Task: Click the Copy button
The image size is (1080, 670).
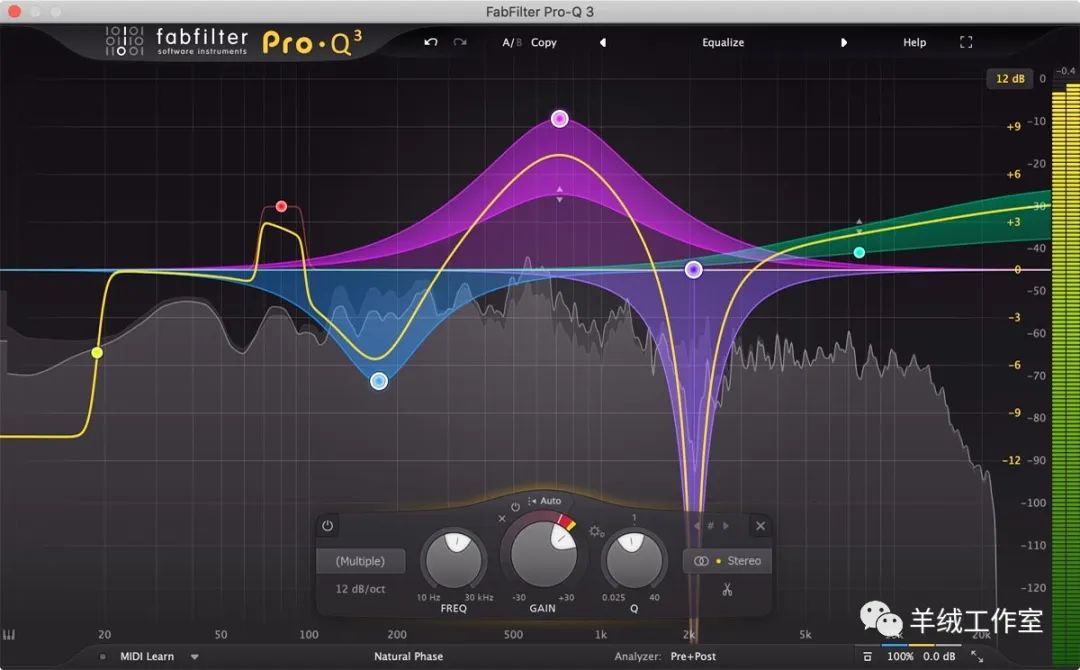Action: 544,43
